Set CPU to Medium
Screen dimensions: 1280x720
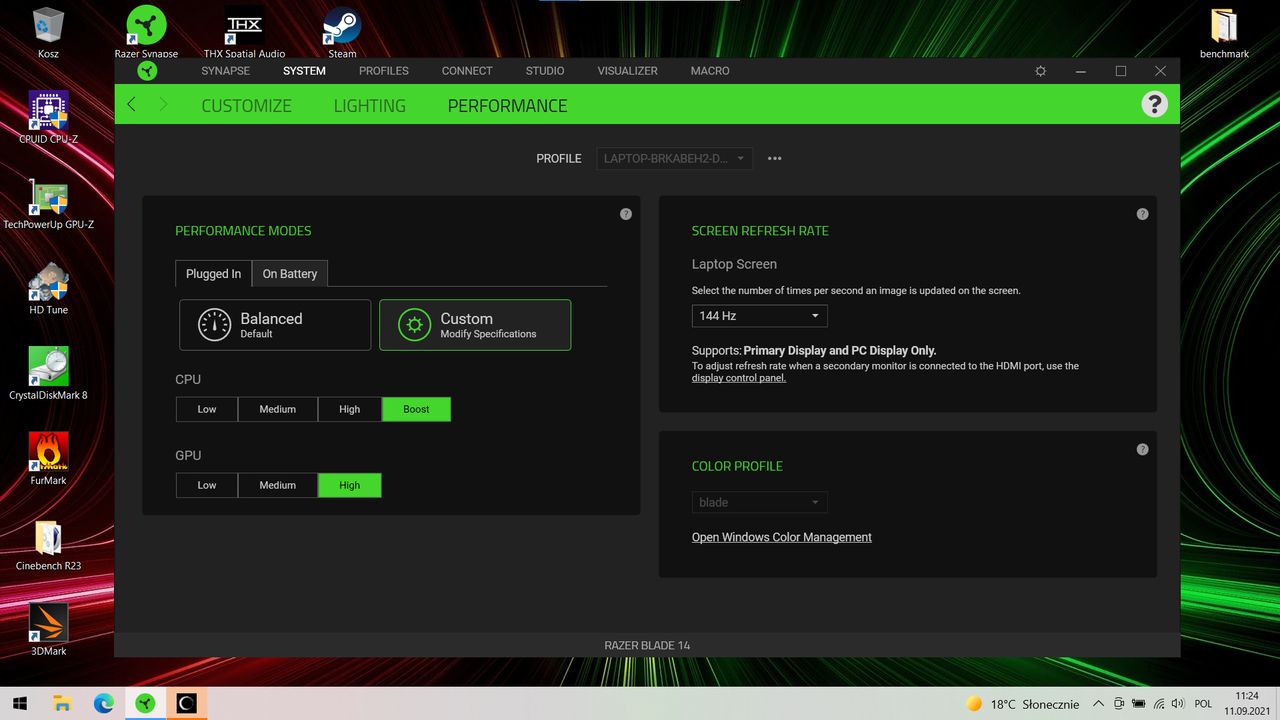(x=278, y=409)
